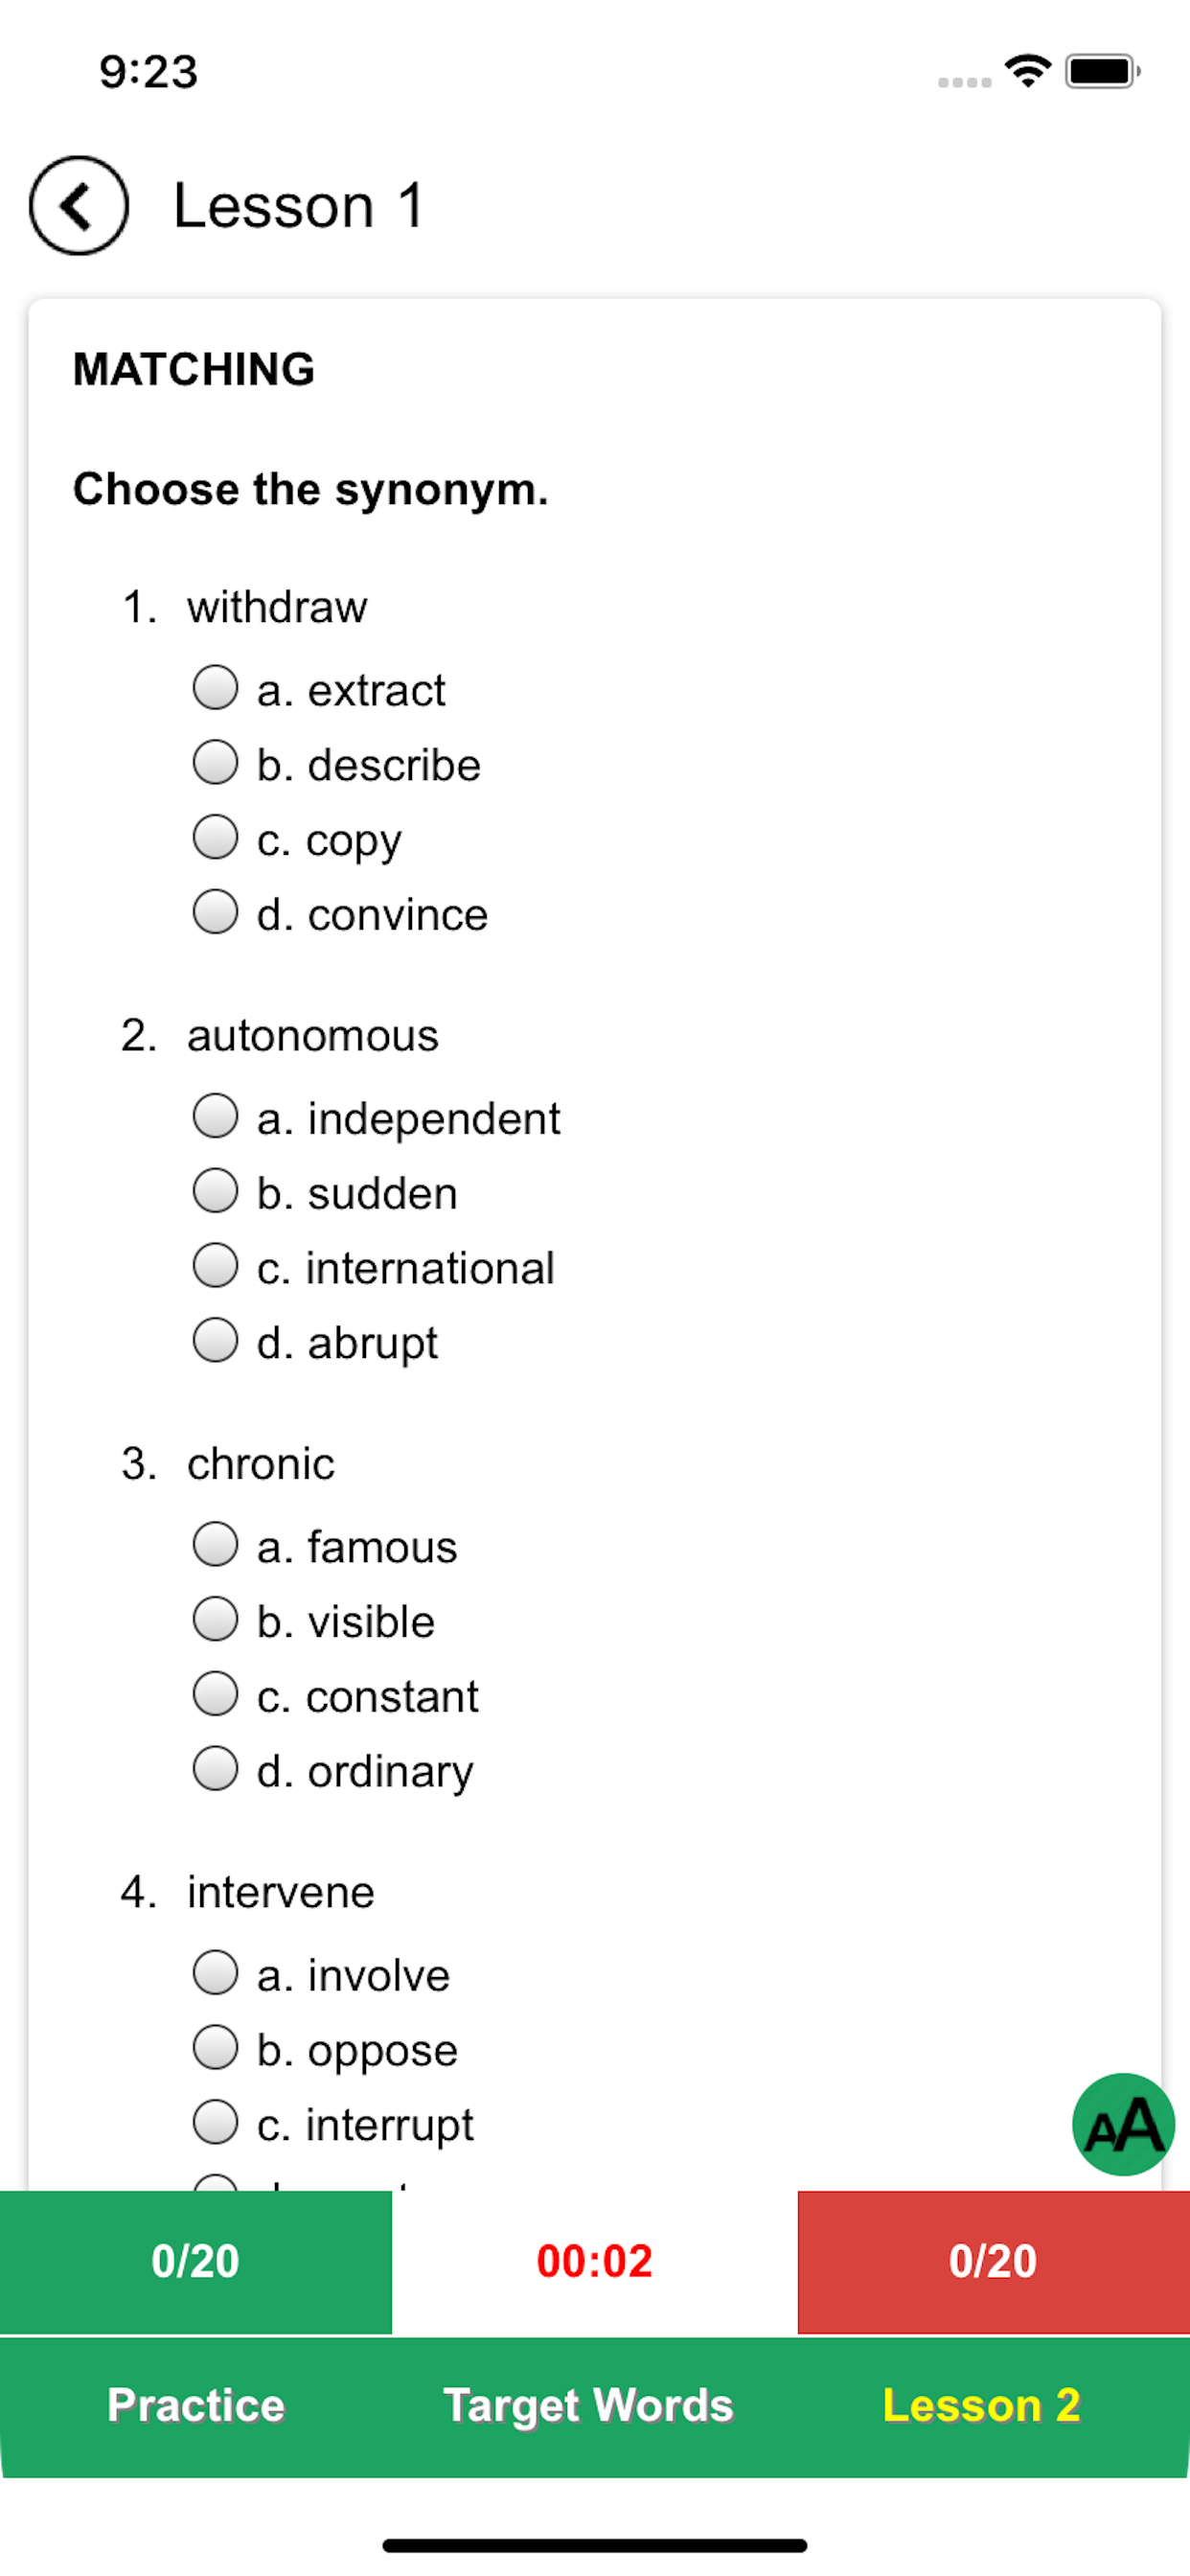Open the Practice tab

pyautogui.click(x=196, y=2405)
